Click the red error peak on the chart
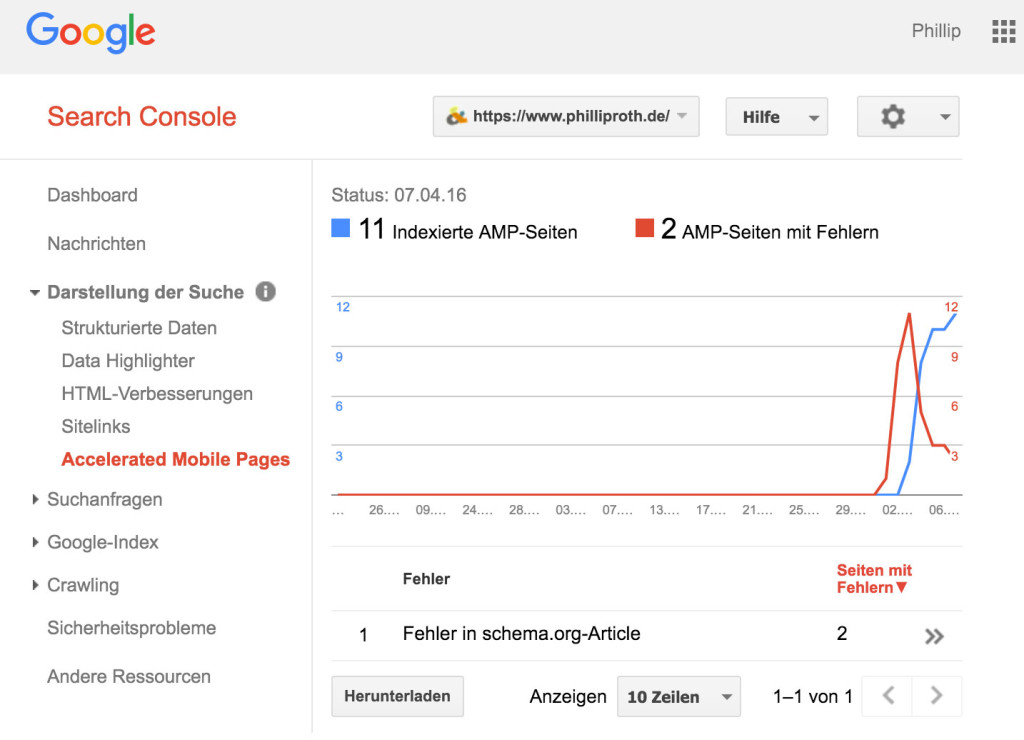 point(908,315)
